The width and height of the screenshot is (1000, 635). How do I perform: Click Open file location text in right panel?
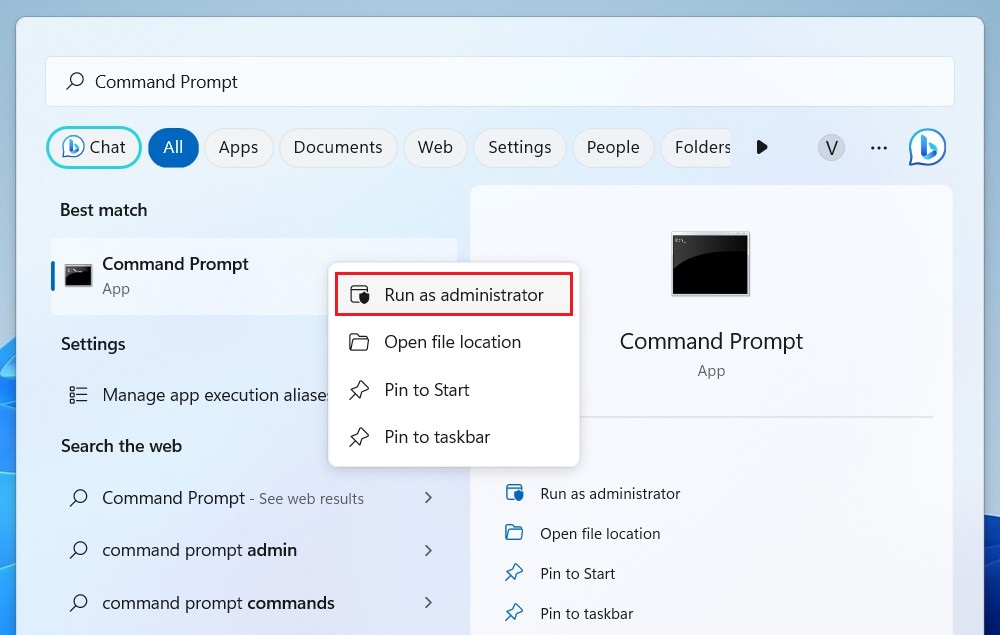pos(600,534)
